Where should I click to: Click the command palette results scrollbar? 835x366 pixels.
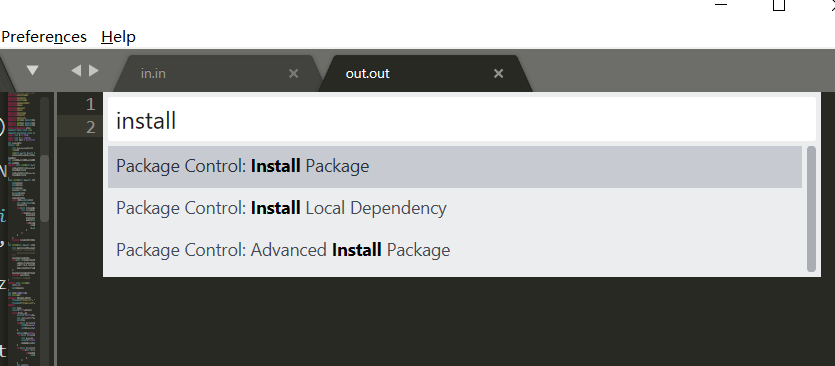[812, 209]
